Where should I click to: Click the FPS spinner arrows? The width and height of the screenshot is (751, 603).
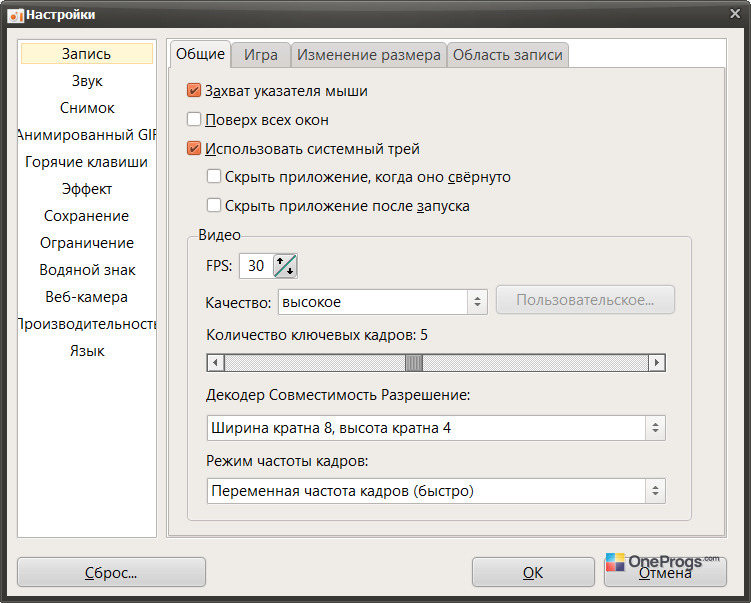285,266
